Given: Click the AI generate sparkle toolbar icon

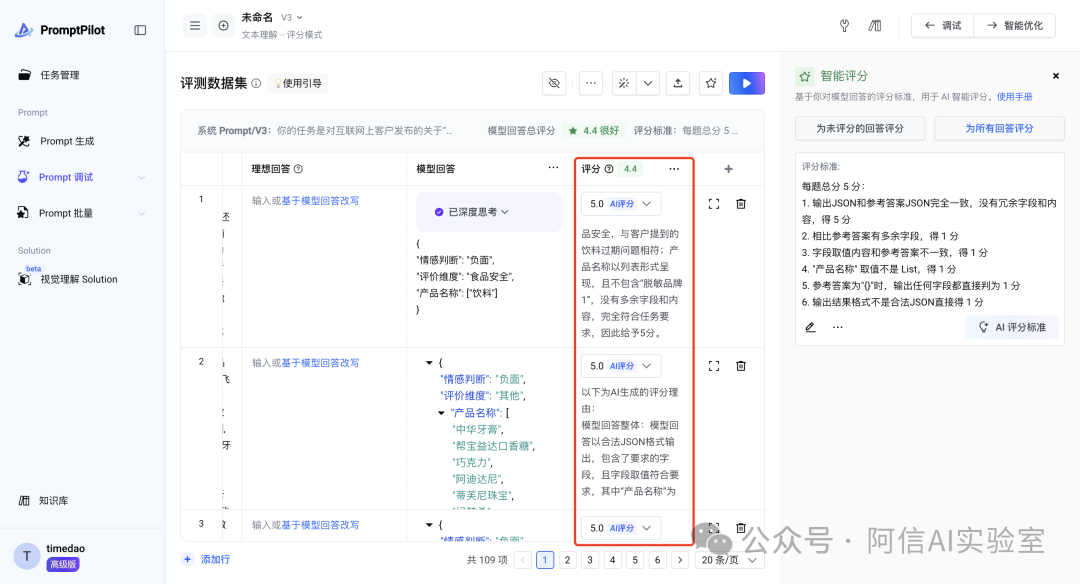Looking at the screenshot, I should tap(624, 83).
